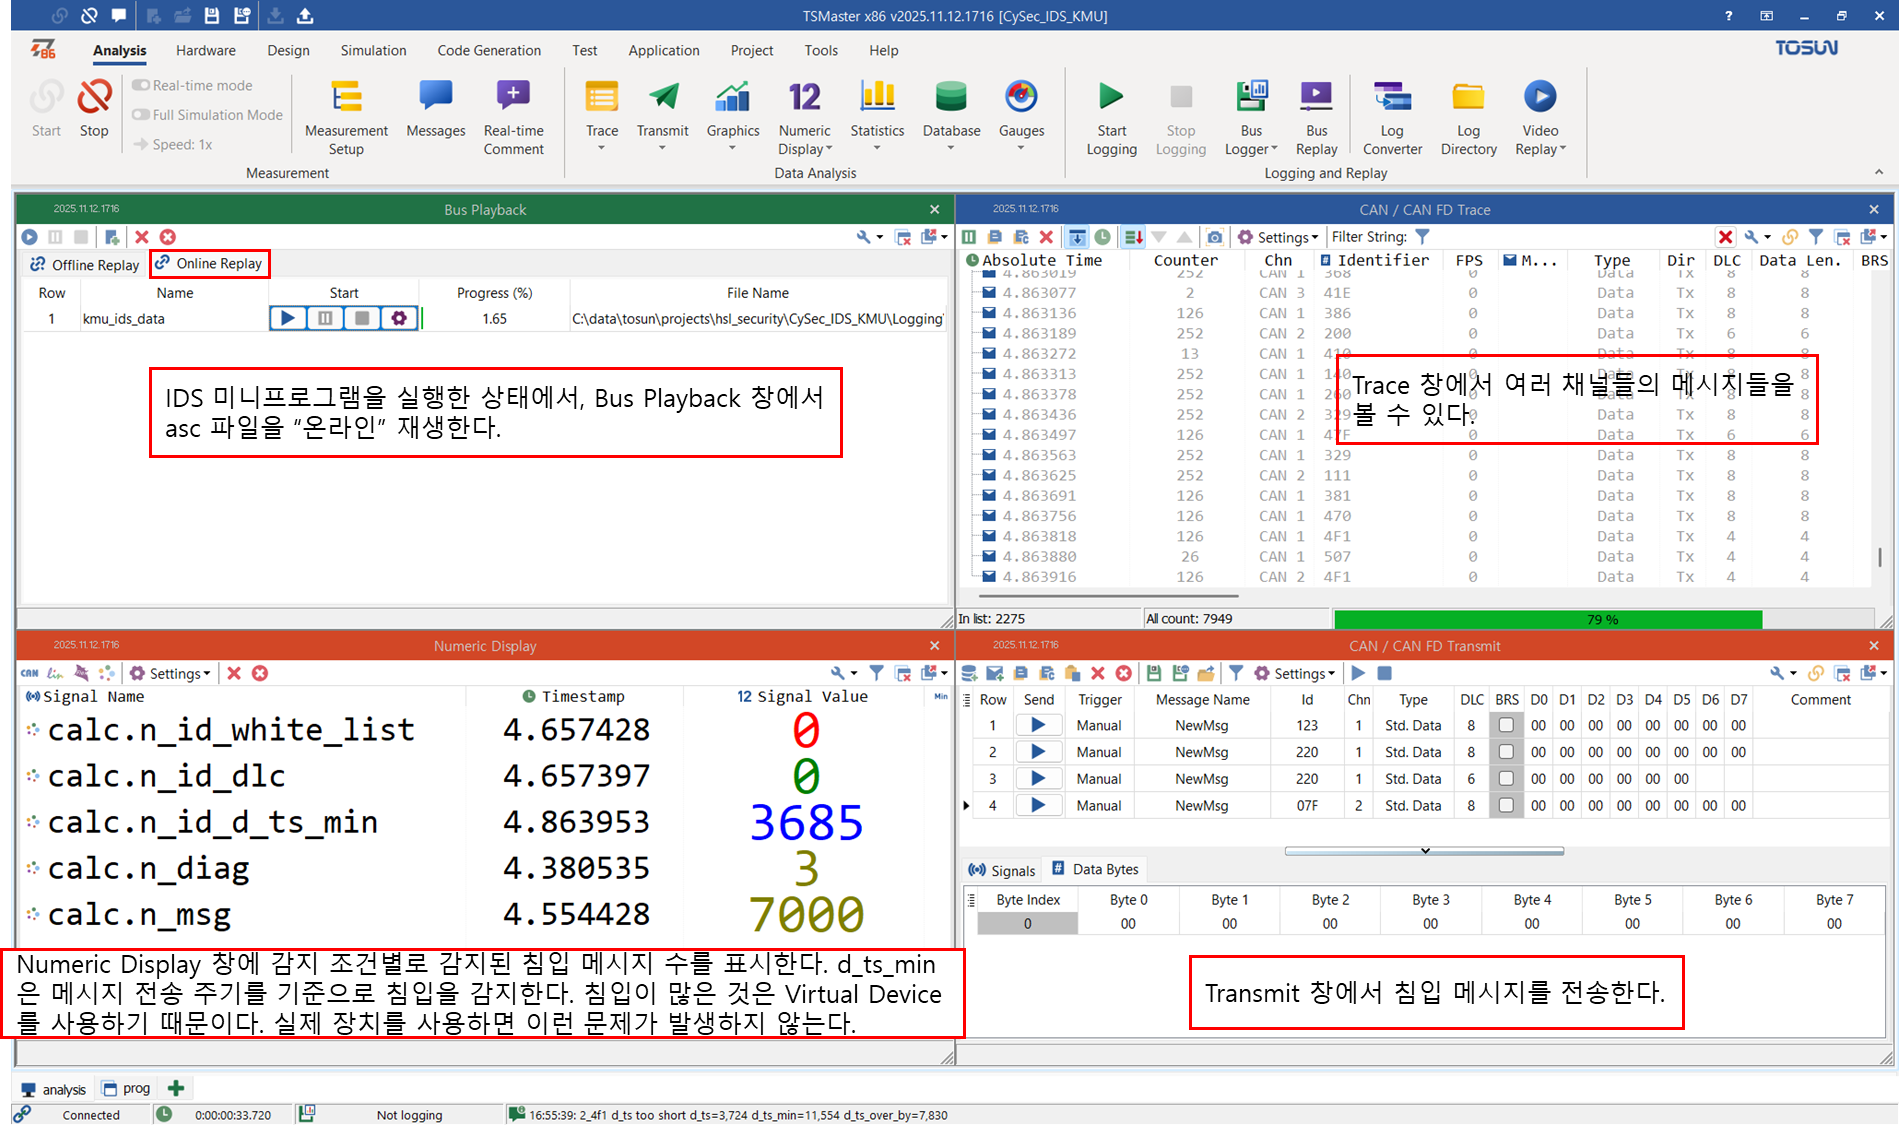Switch to the Offline Replay tab
Viewport: 1899px width, 1125px height.
(85, 264)
